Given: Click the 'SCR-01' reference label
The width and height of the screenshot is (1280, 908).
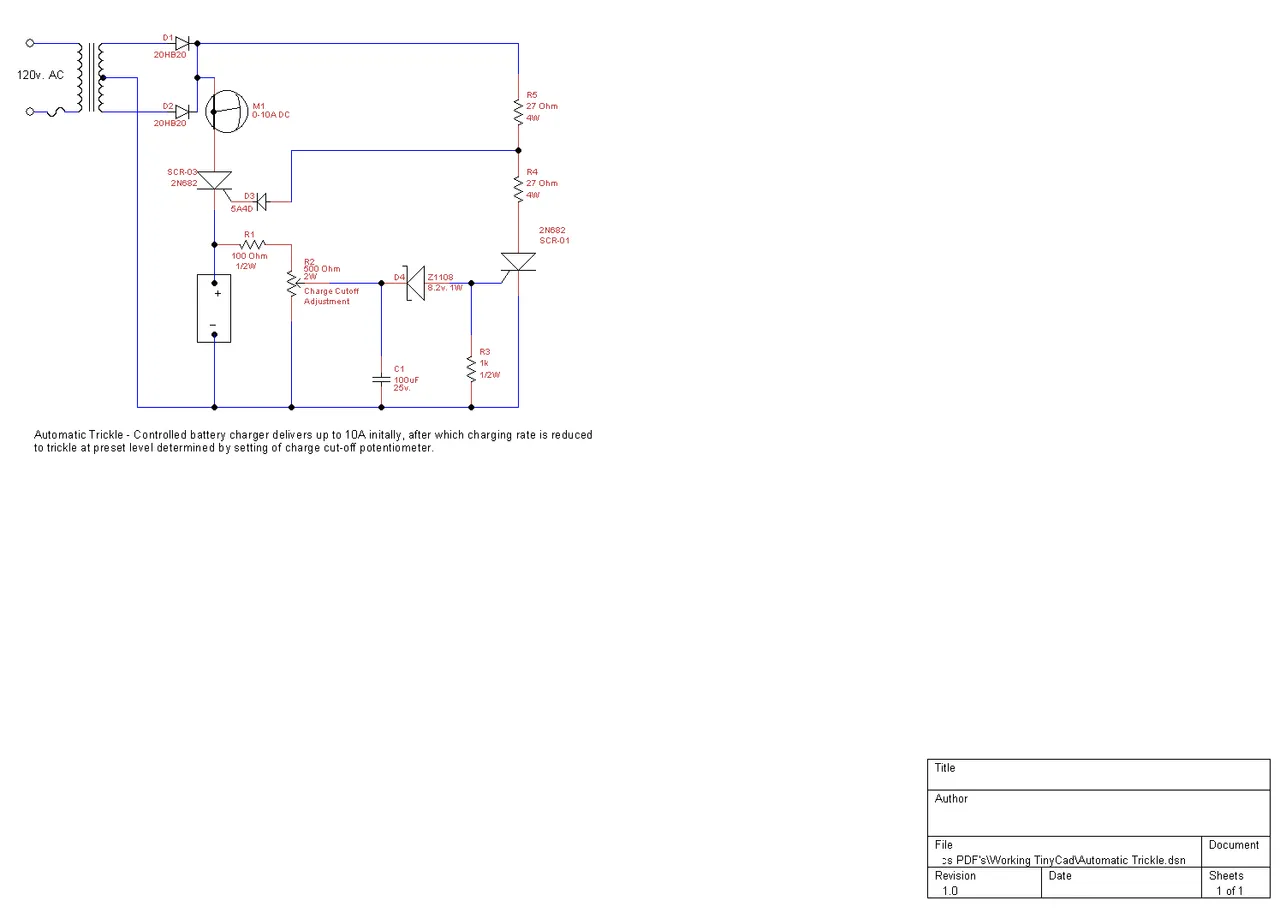Looking at the screenshot, I should [555, 241].
